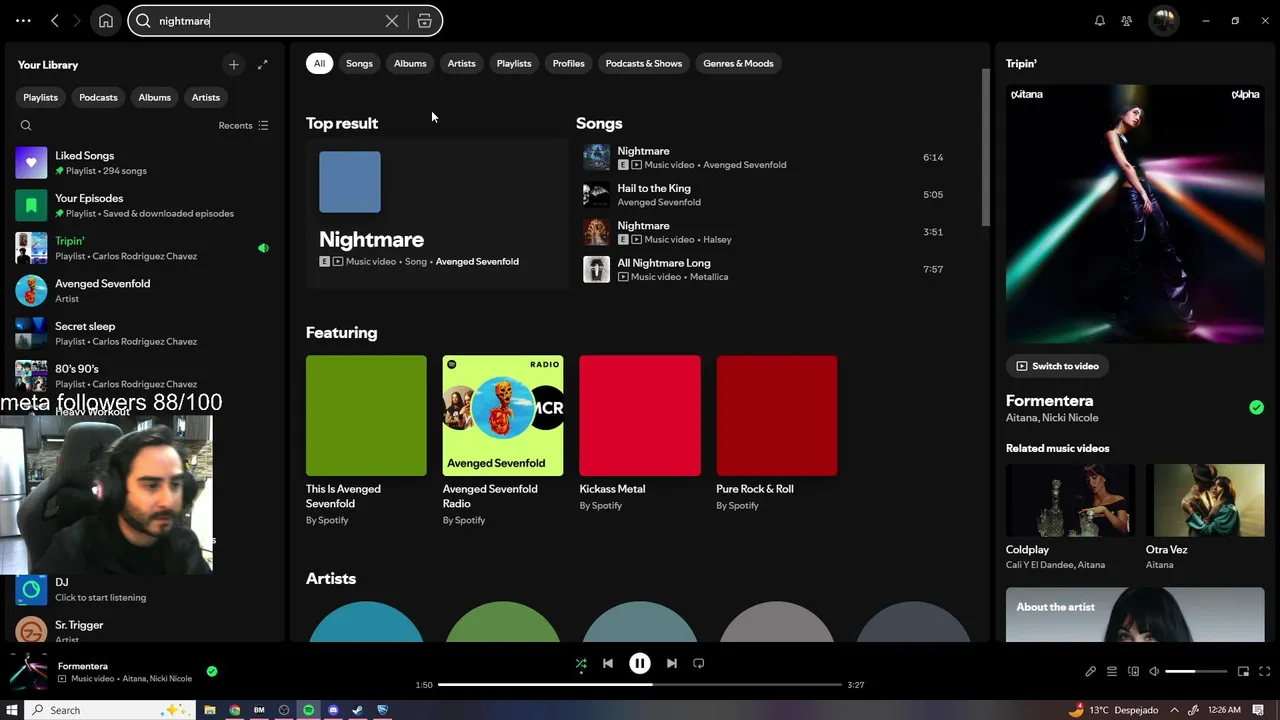Viewport: 1280px width, 720px height.
Task: Click the Switch to video button
Action: [x=1057, y=366]
